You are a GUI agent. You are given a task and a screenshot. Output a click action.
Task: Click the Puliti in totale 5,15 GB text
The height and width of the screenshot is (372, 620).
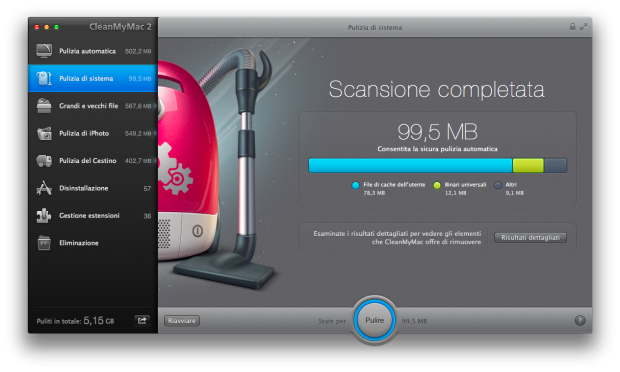point(75,321)
